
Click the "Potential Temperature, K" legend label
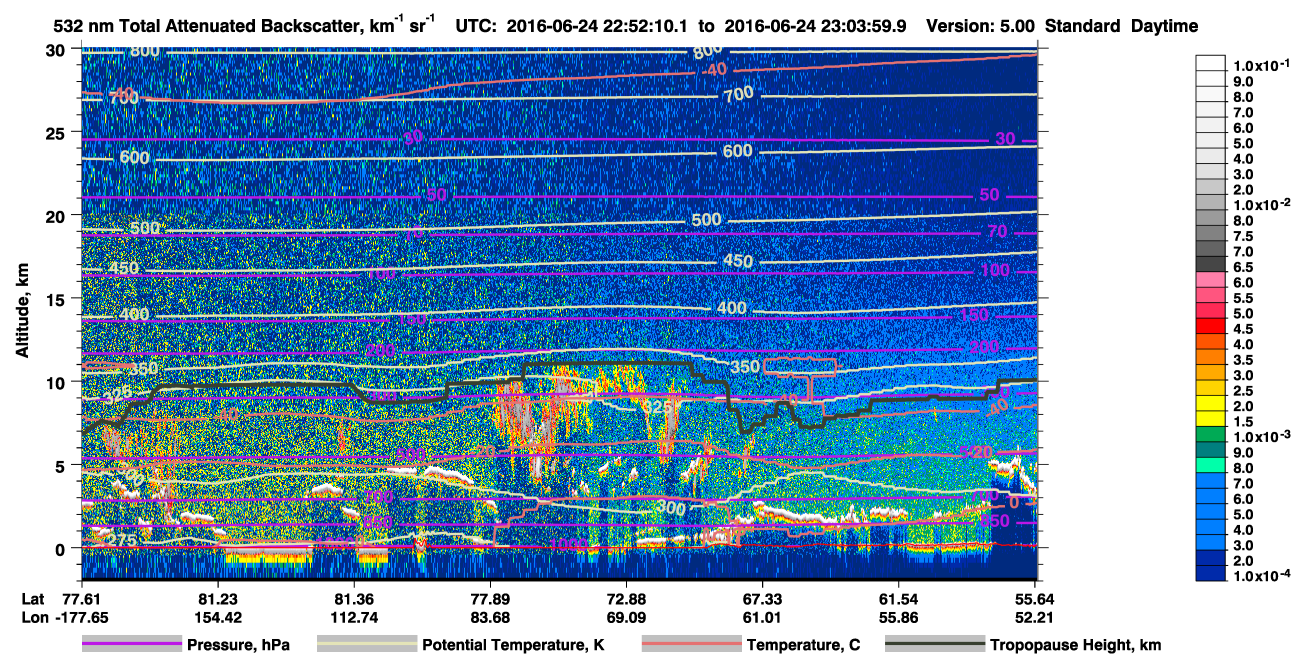(513, 646)
